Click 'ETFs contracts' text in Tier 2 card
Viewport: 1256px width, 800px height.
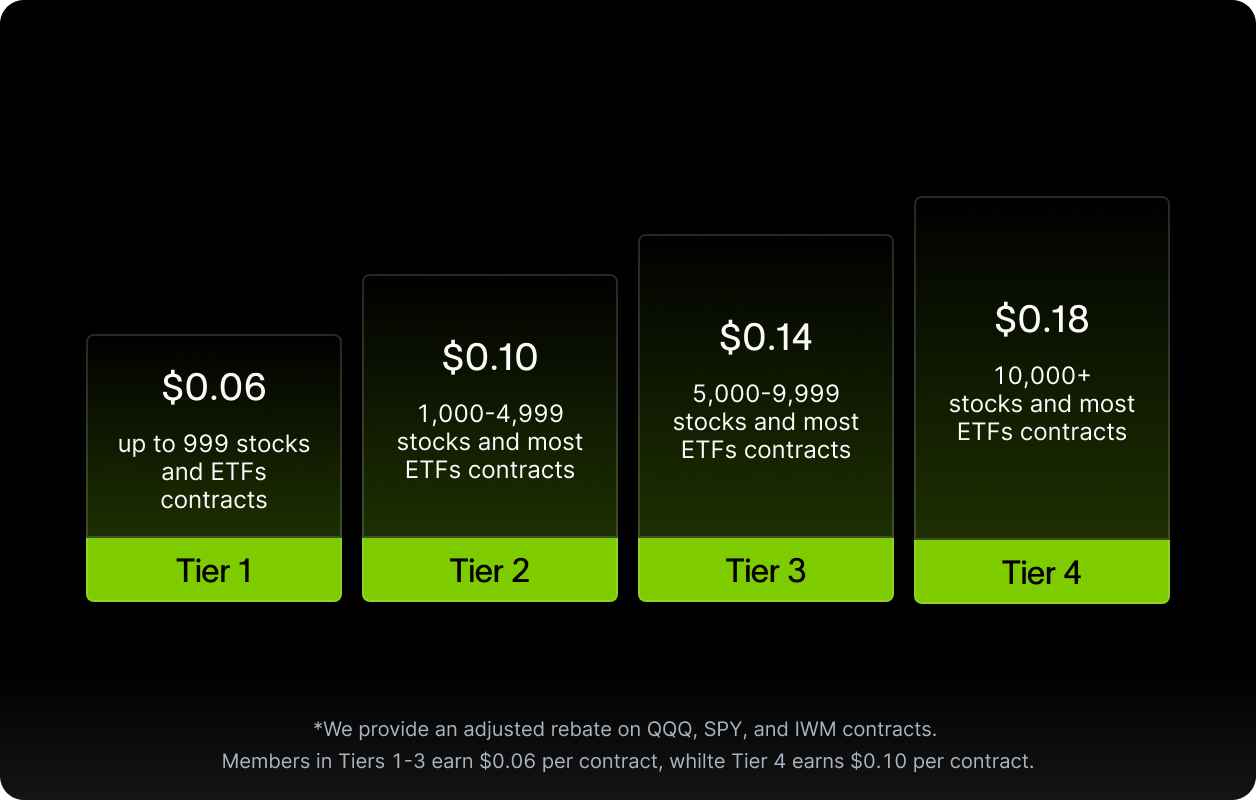tap(490, 470)
